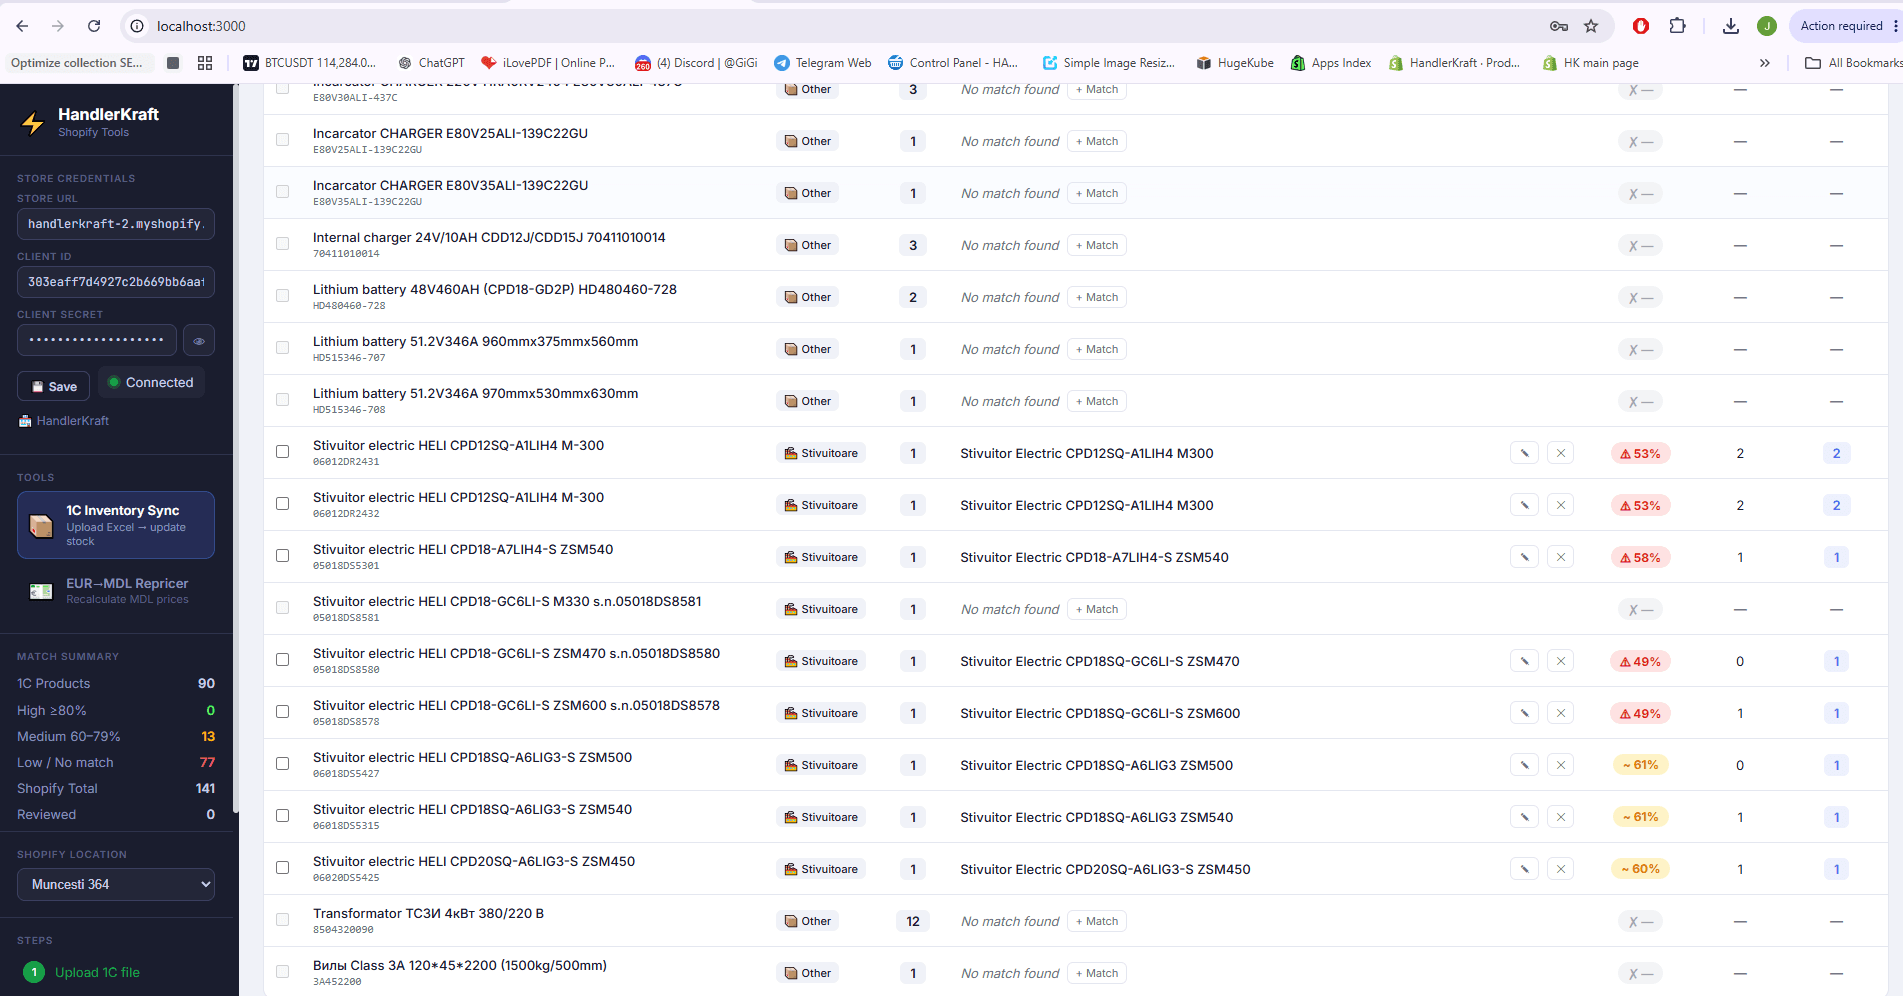Edit match for CPD18SQ-A6LIG3-S ZSM540 row
This screenshot has height=996, width=1903.
coord(1524,817)
